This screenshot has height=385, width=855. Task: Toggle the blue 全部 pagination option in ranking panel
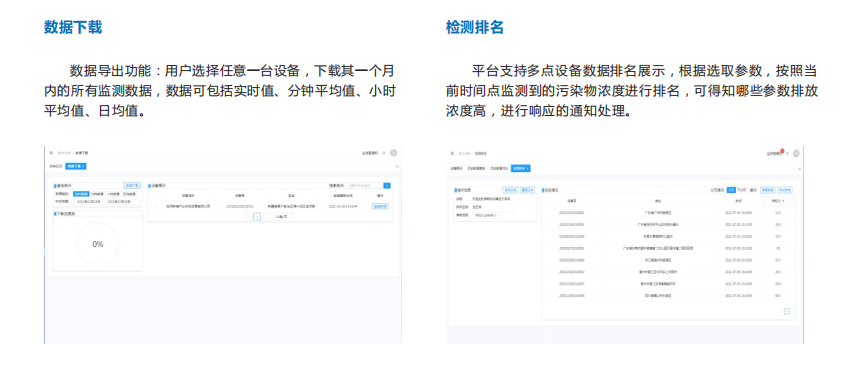pos(731,190)
